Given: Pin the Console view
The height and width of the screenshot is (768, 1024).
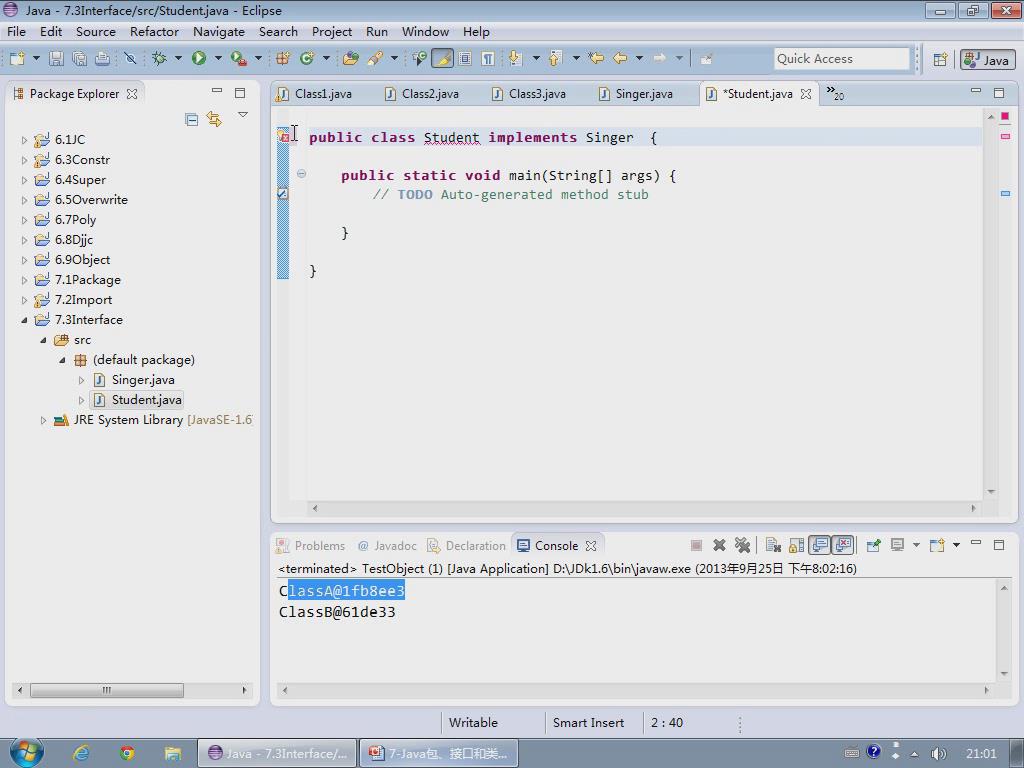Looking at the screenshot, I should coord(874,545).
